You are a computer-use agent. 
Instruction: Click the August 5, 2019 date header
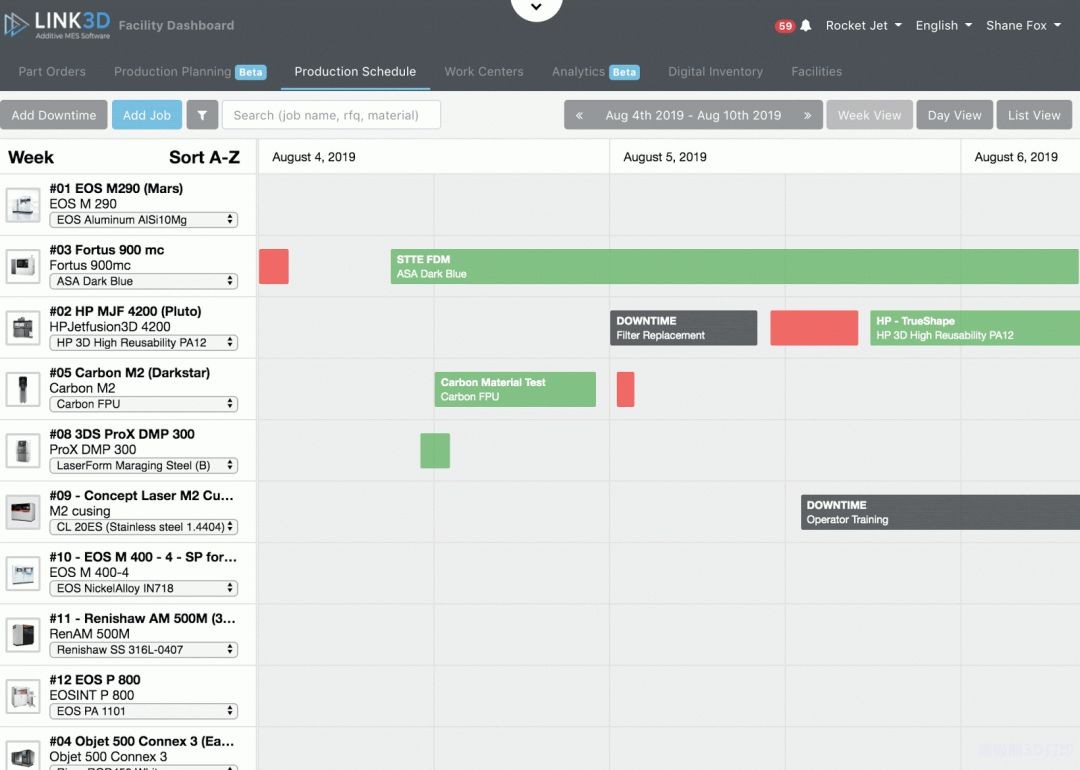(665, 157)
